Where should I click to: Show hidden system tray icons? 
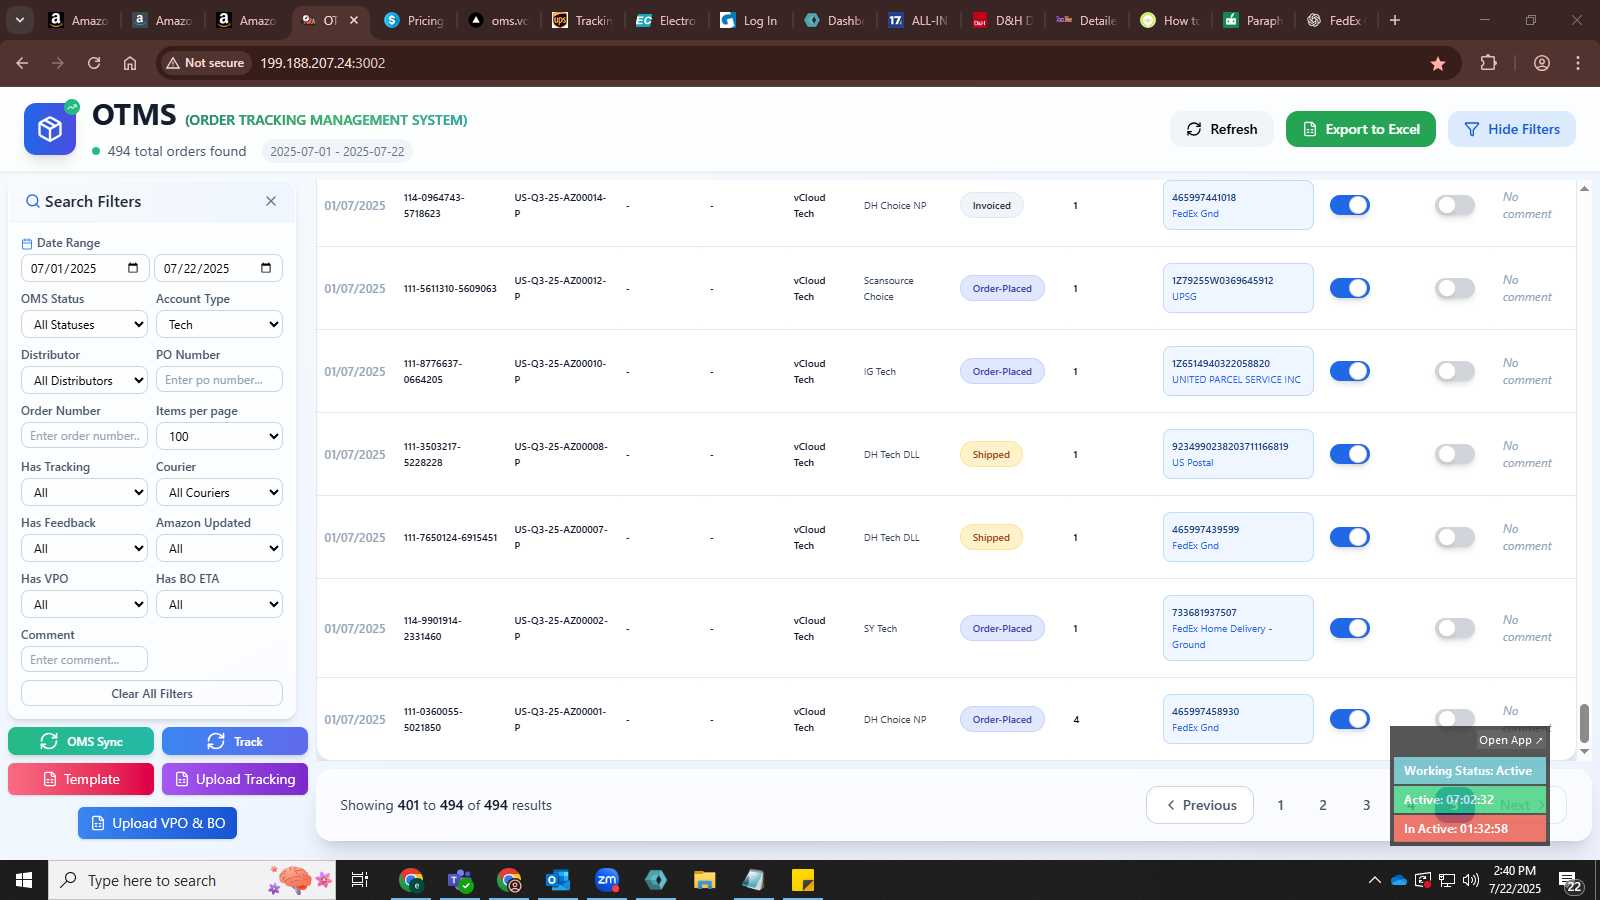(x=1375, y=880)
